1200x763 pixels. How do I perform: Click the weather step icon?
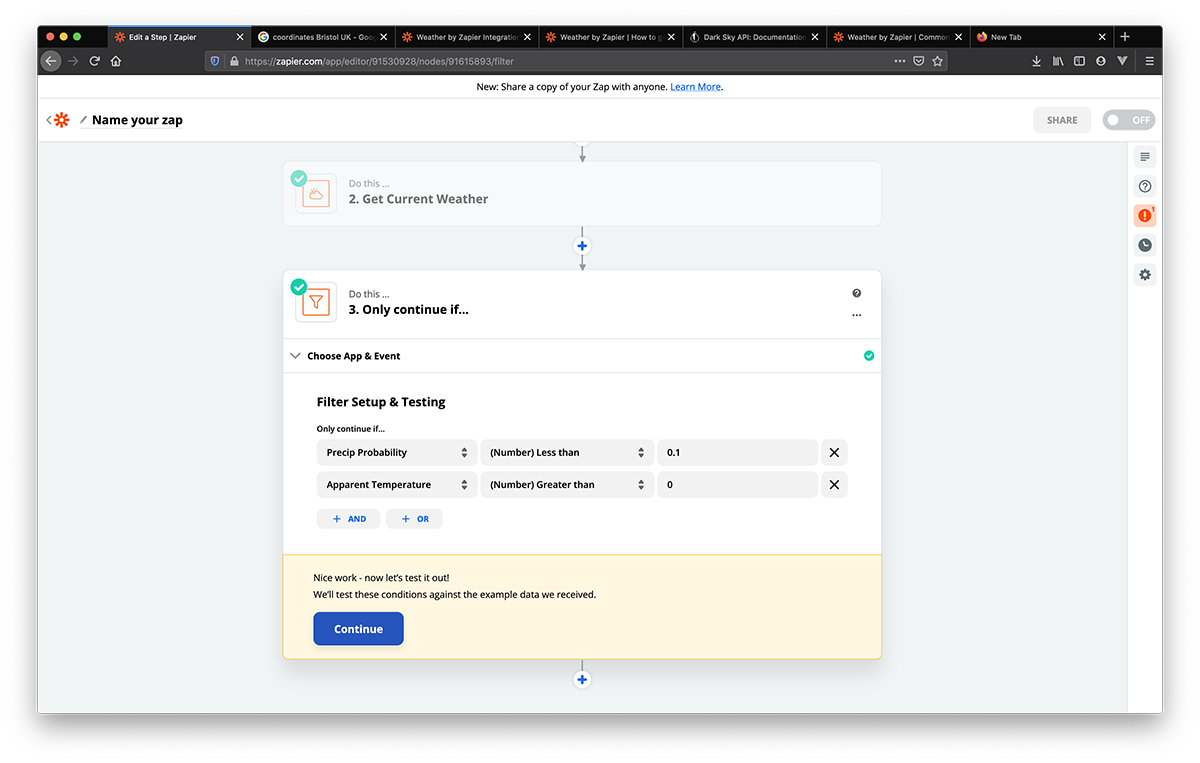tap(316, 194)
